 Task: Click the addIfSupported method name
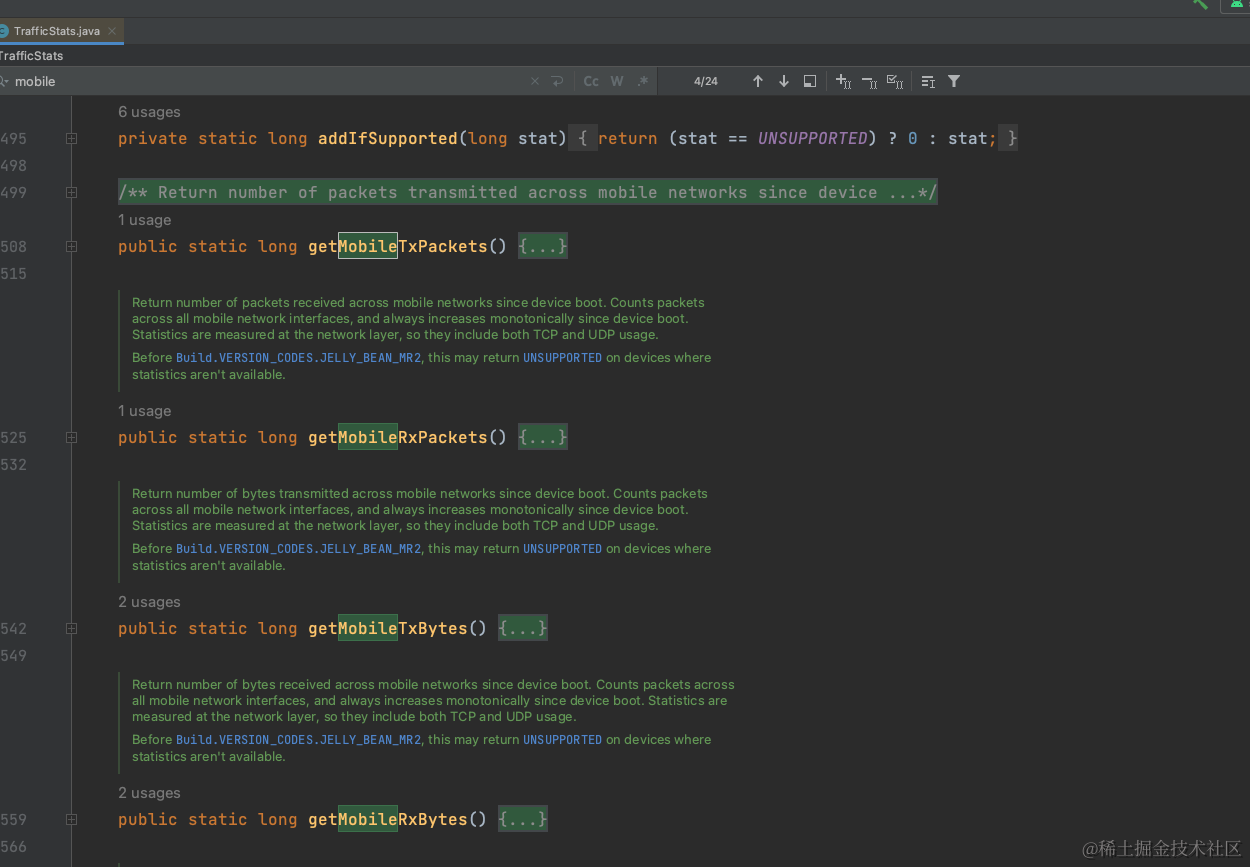387,138
